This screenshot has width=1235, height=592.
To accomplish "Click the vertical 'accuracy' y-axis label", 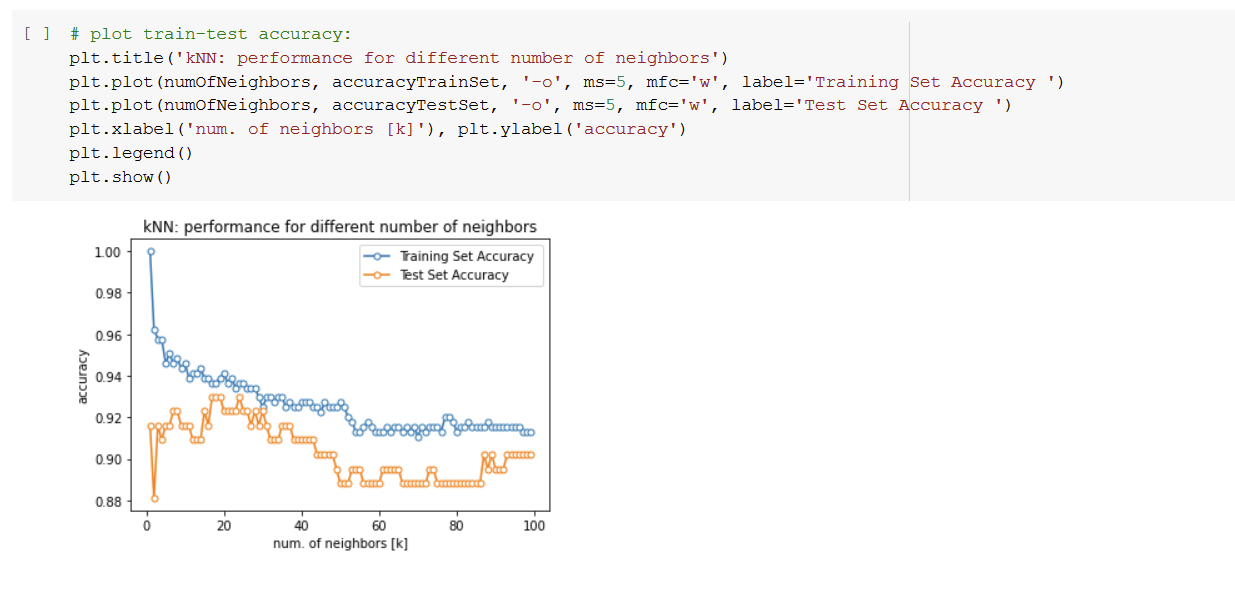I will 84,377.
